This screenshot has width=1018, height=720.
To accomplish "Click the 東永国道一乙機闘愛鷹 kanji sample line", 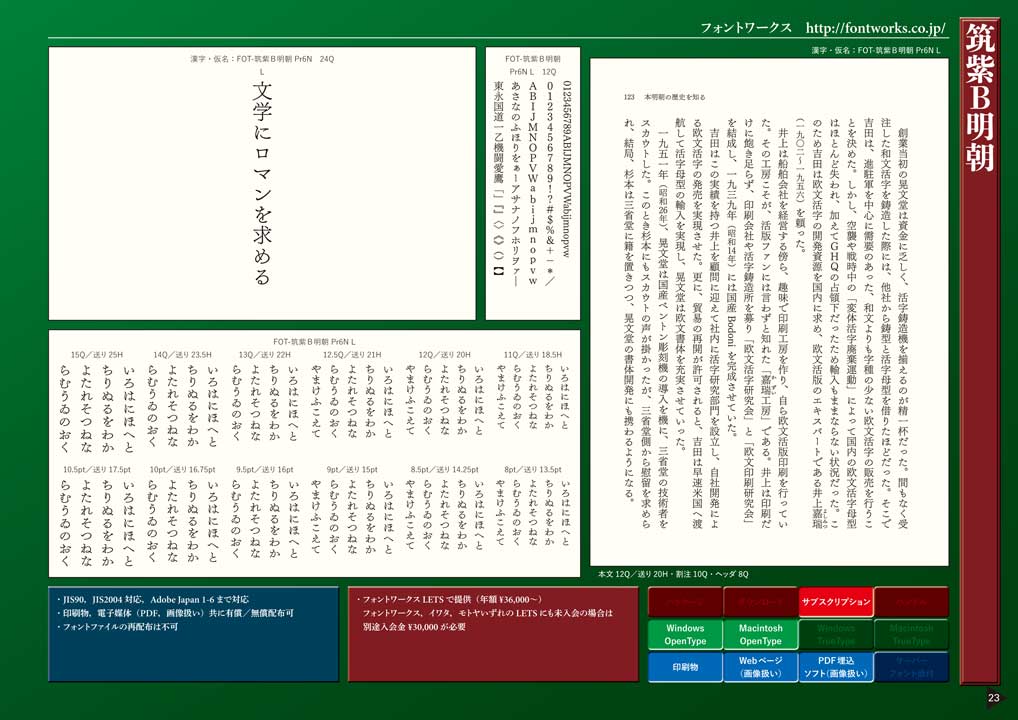I will pyautogui.click(x=499, y=178).
